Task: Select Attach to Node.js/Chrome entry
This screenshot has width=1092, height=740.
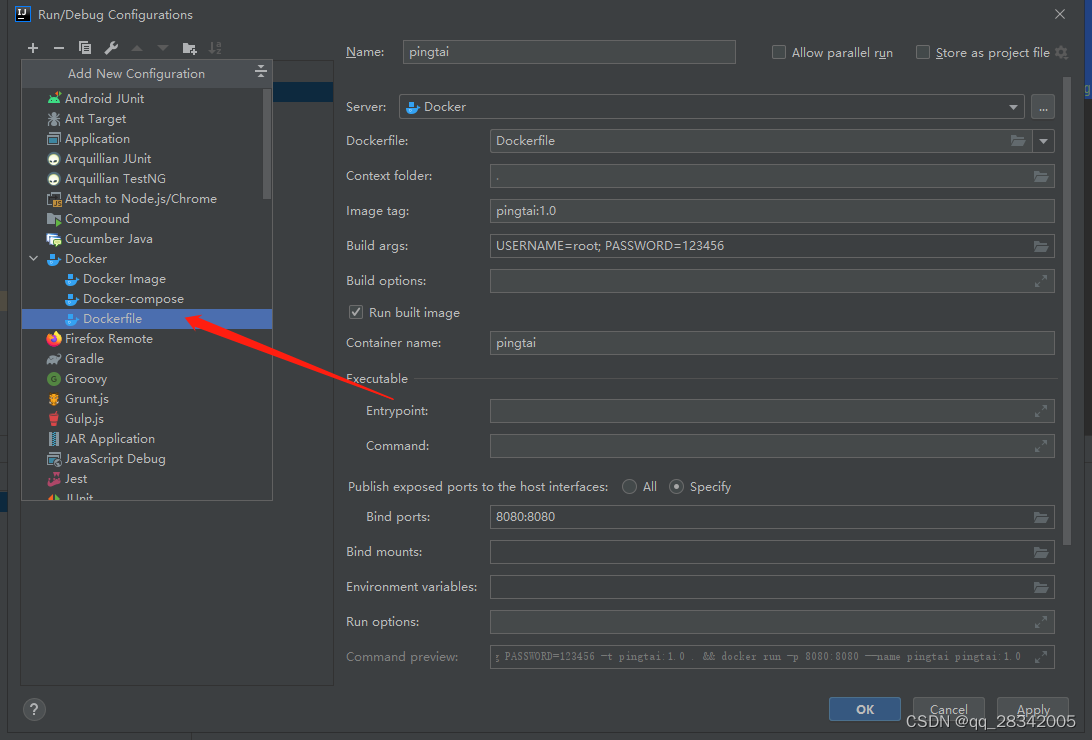Action: (146, 198)
